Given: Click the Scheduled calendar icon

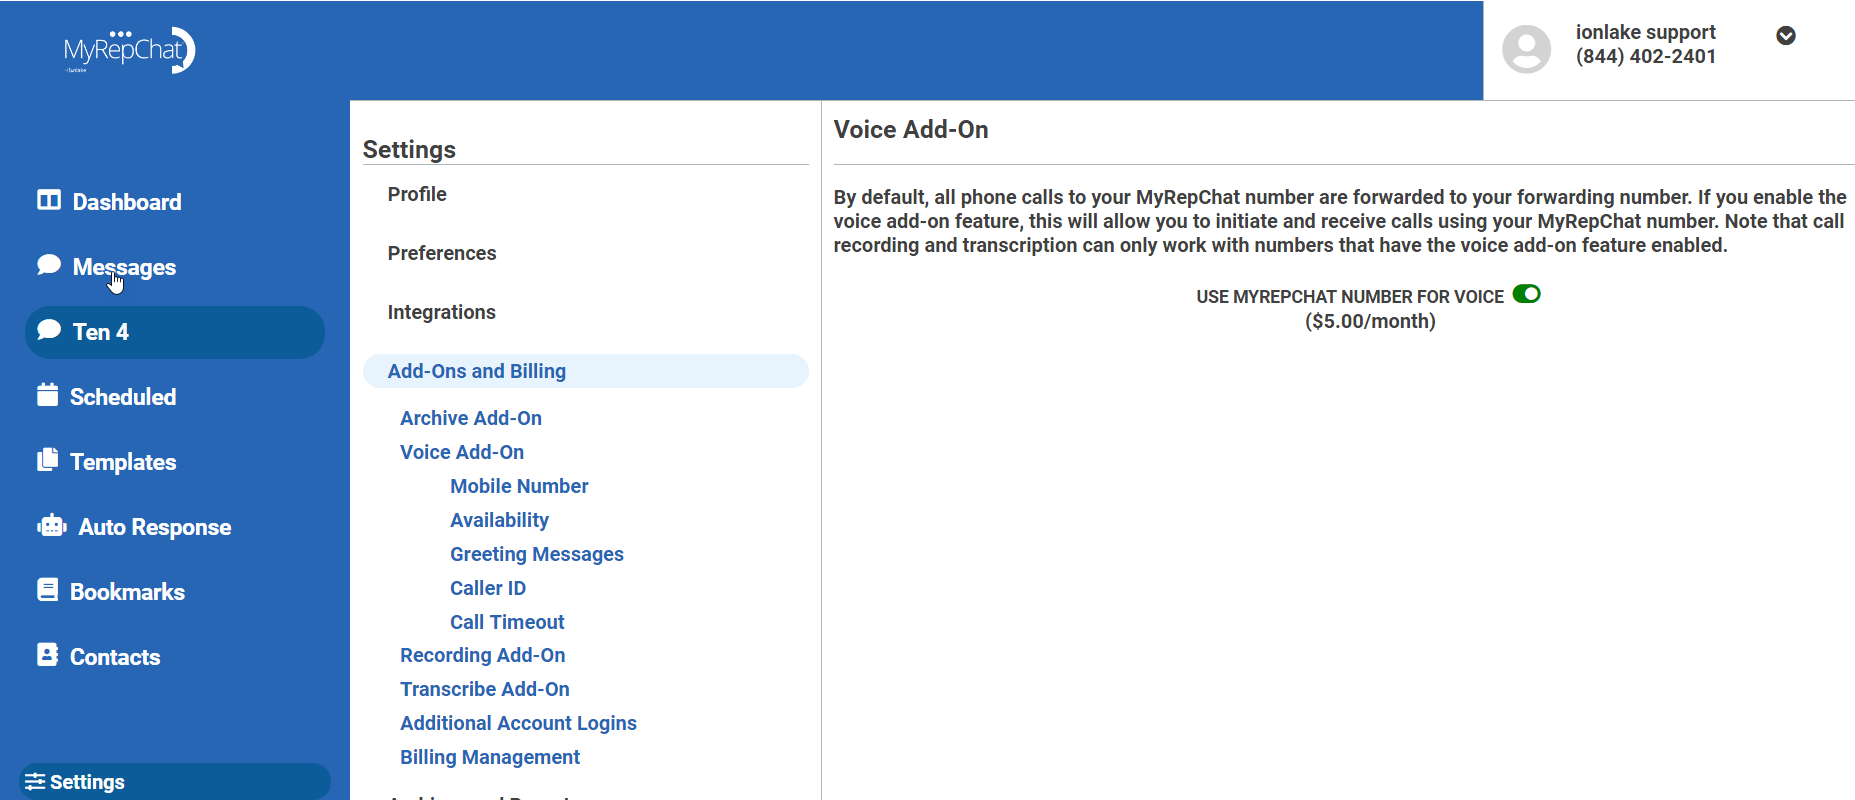Looking at the screenshot, I should click(x=47, y=395).
